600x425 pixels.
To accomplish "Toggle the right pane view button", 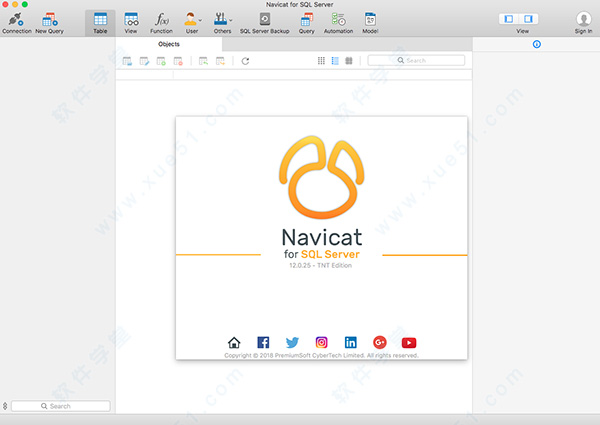I will 528,19.
